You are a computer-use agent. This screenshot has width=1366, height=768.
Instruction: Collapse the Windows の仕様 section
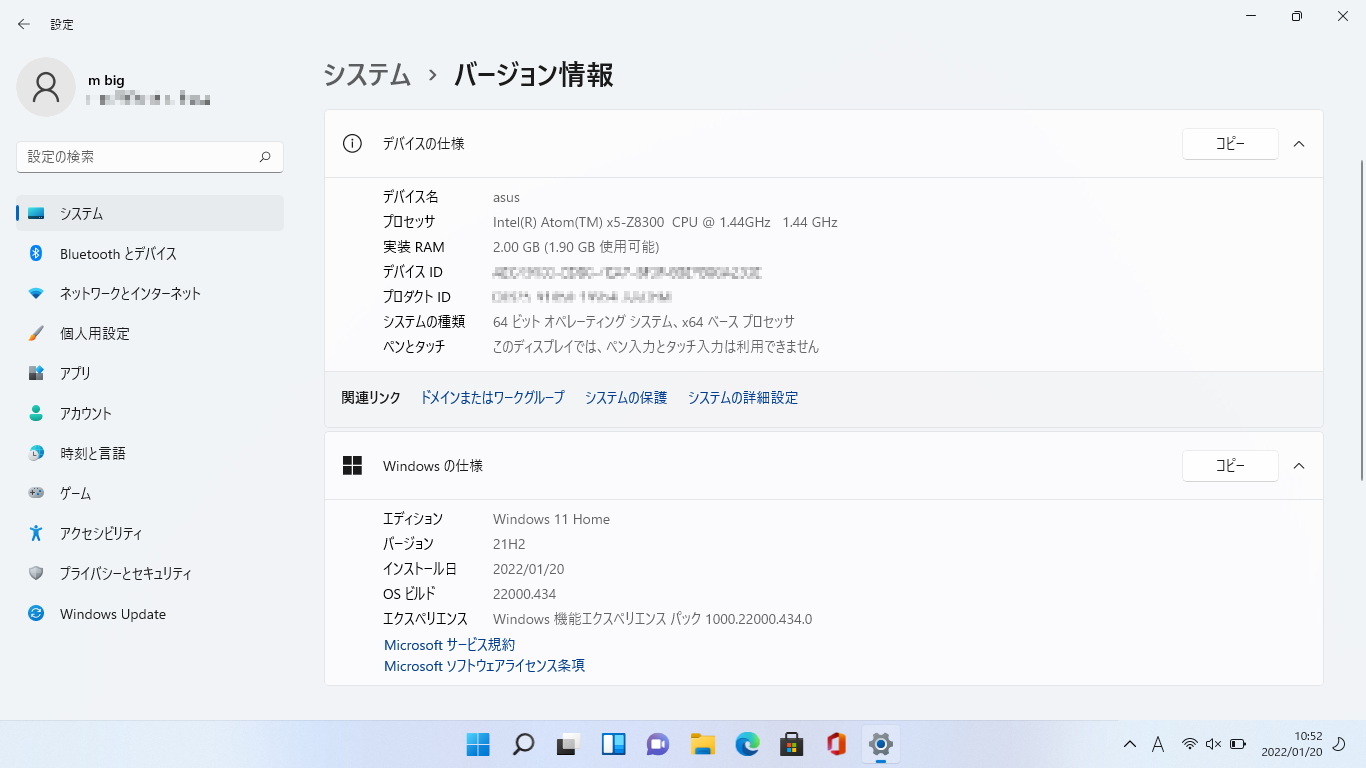click(1299, 466)
